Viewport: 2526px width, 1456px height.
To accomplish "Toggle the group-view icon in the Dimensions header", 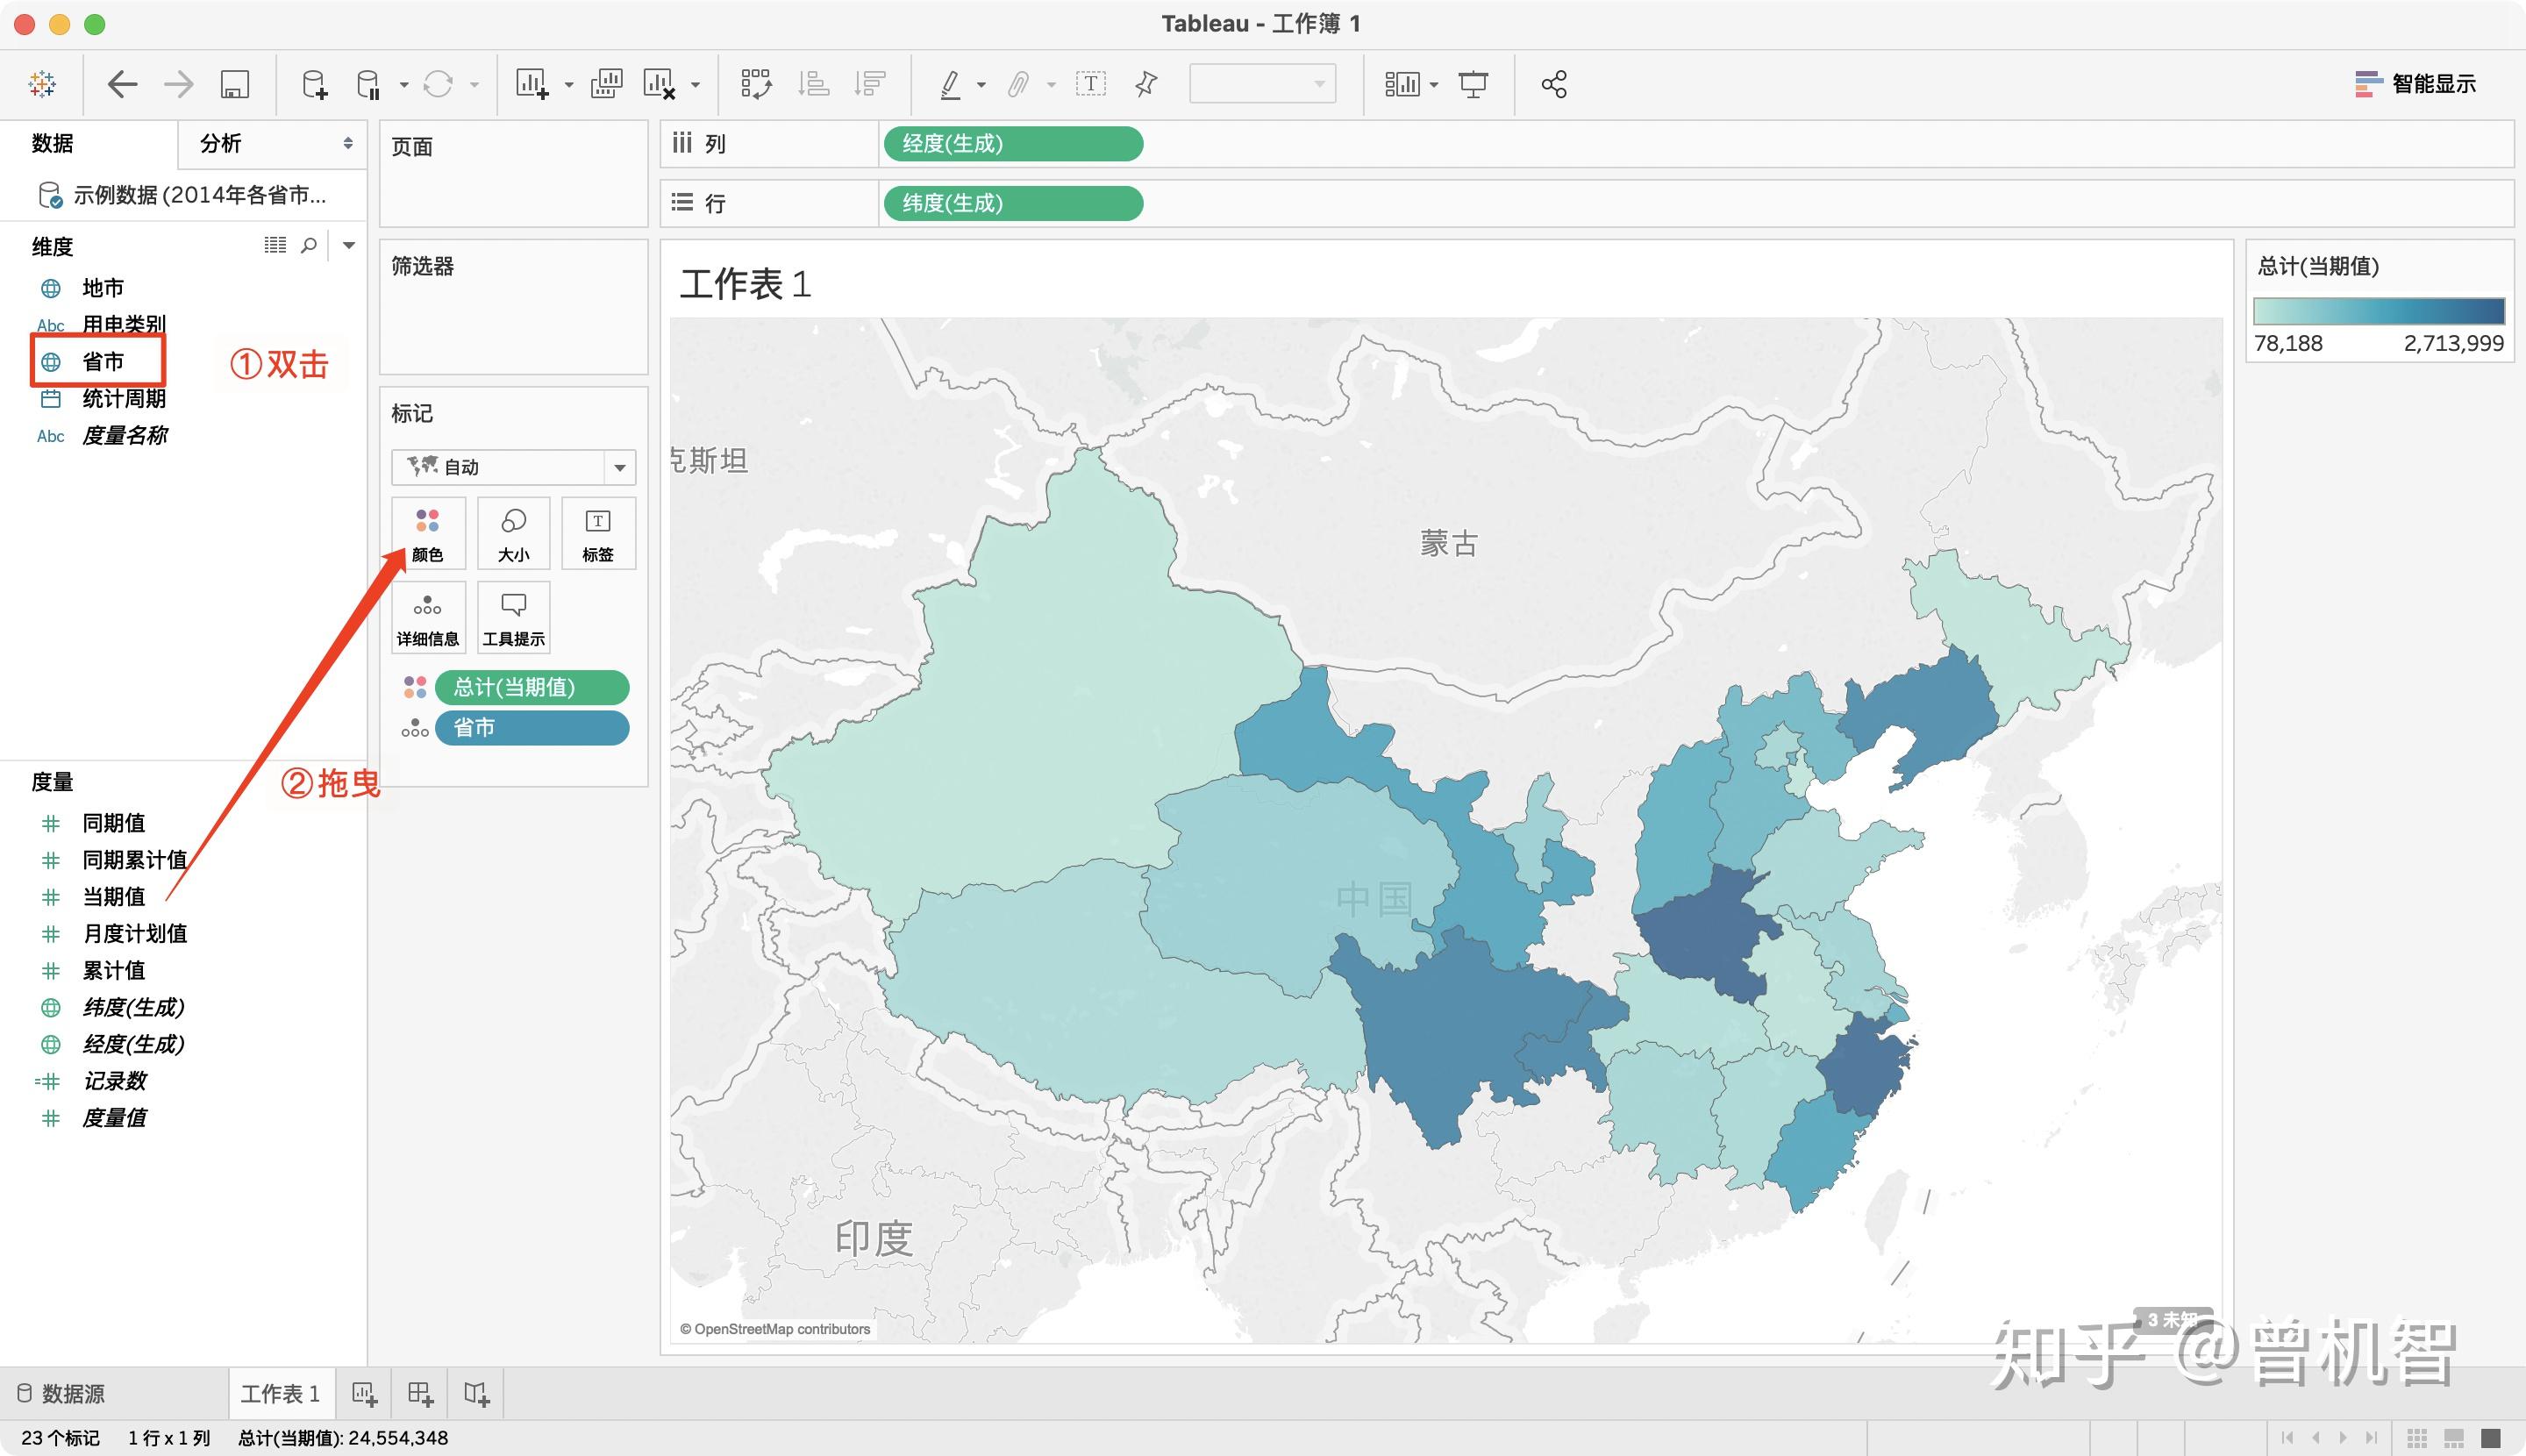I will point(275,245).
